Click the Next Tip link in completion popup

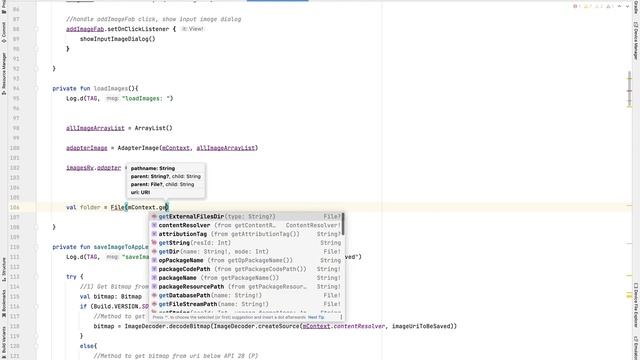316,317
